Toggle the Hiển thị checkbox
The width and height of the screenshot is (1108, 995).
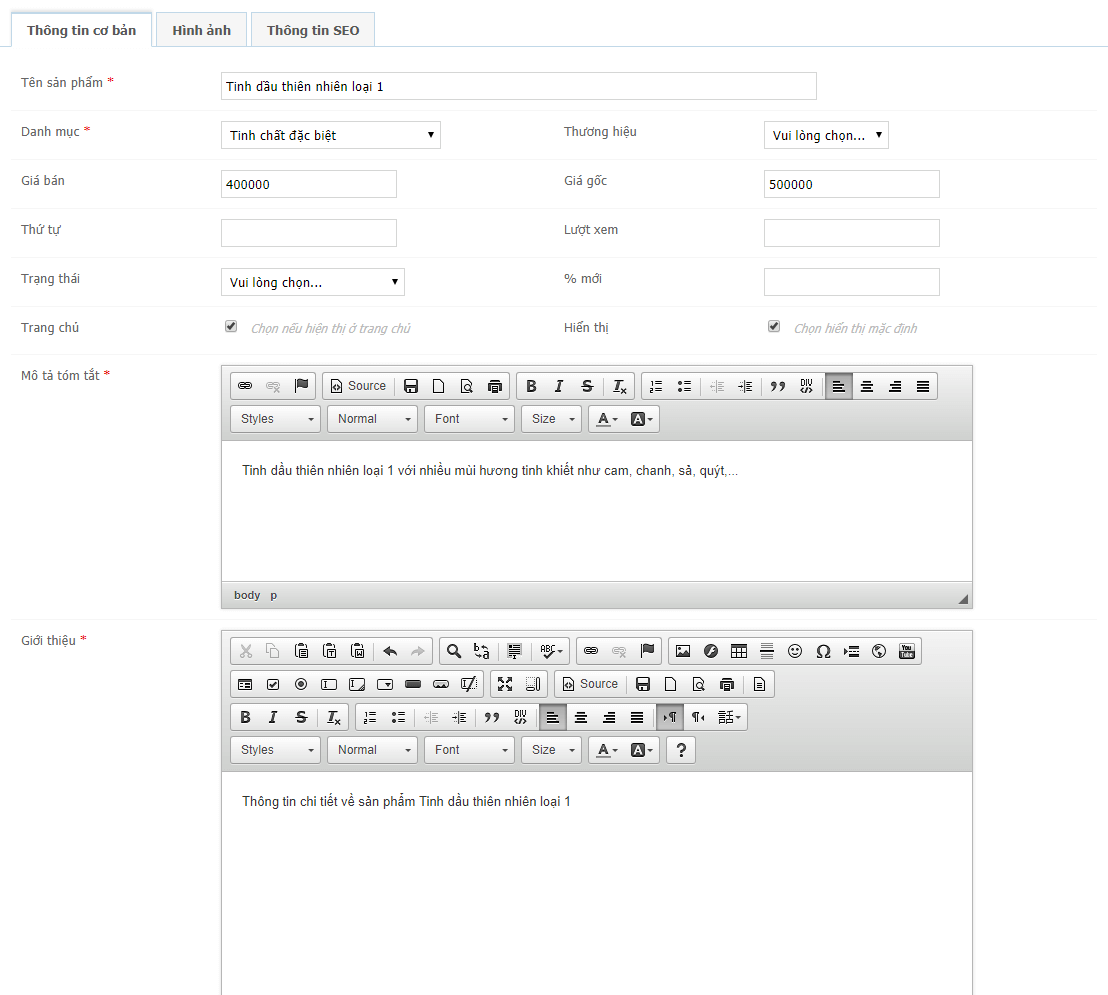point(774,326)
